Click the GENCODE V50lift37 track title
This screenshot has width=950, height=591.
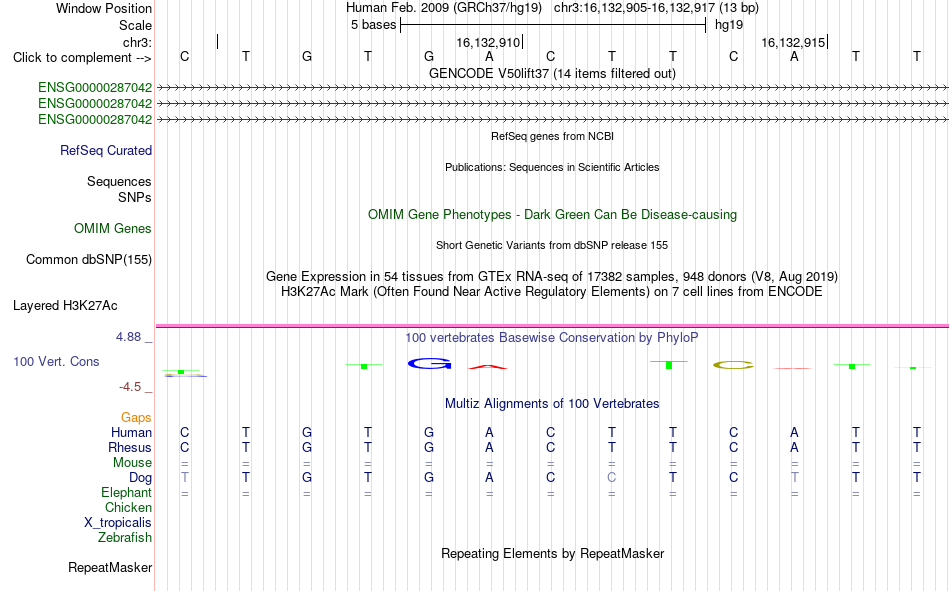(552, 73)
